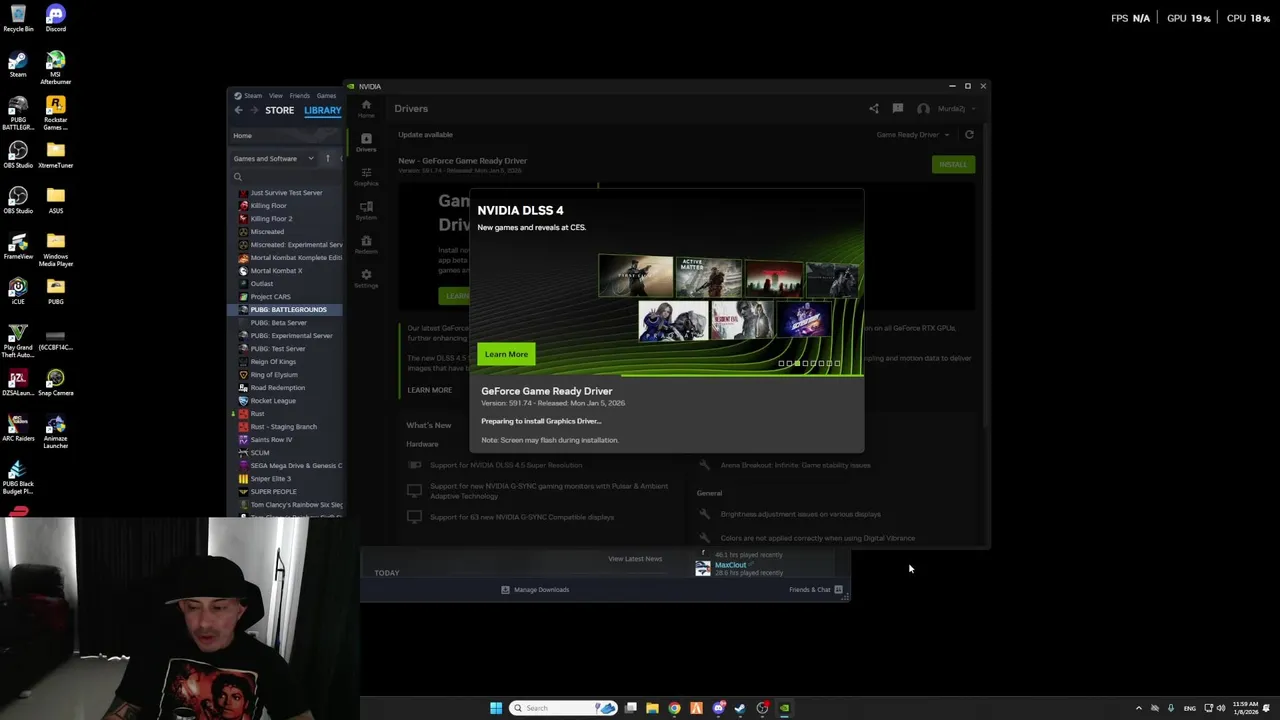This screenshot has width=1280, height=720.
Task: Open Steam from the taskbar
Action: 740,708
